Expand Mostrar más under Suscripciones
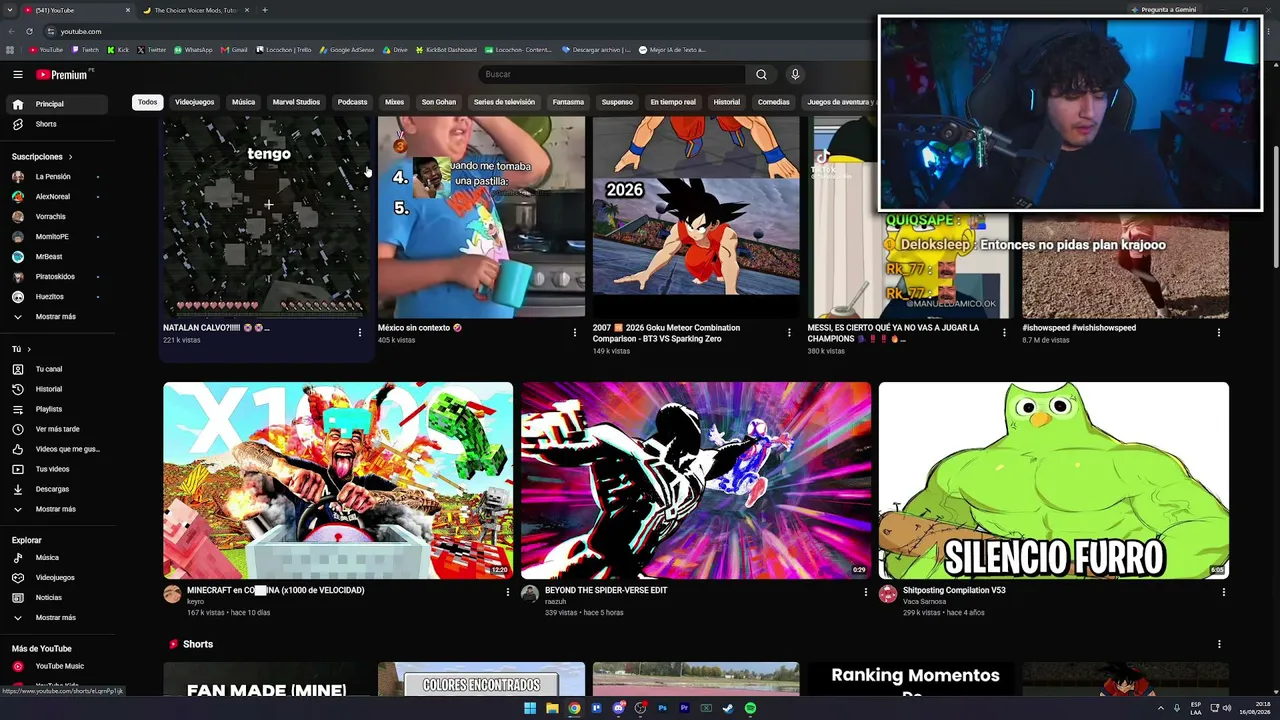Screen dimensions: 1280x720 [x=57, y=317]
